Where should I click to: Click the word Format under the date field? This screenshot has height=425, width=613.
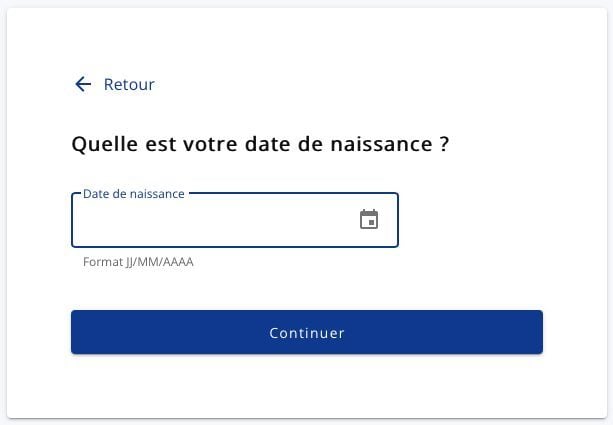[x=103, y=262]
